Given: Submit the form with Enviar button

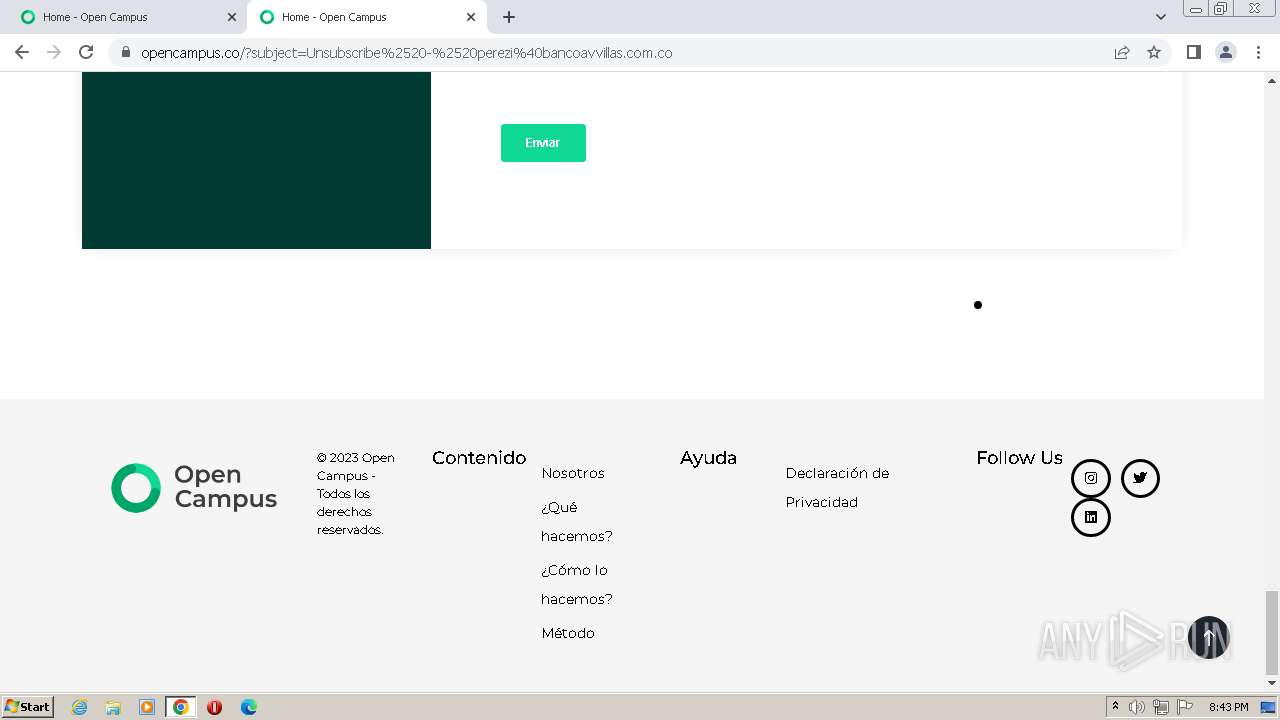Looking at the screenshot, I should pyautogui.click(x=543, y=143).
